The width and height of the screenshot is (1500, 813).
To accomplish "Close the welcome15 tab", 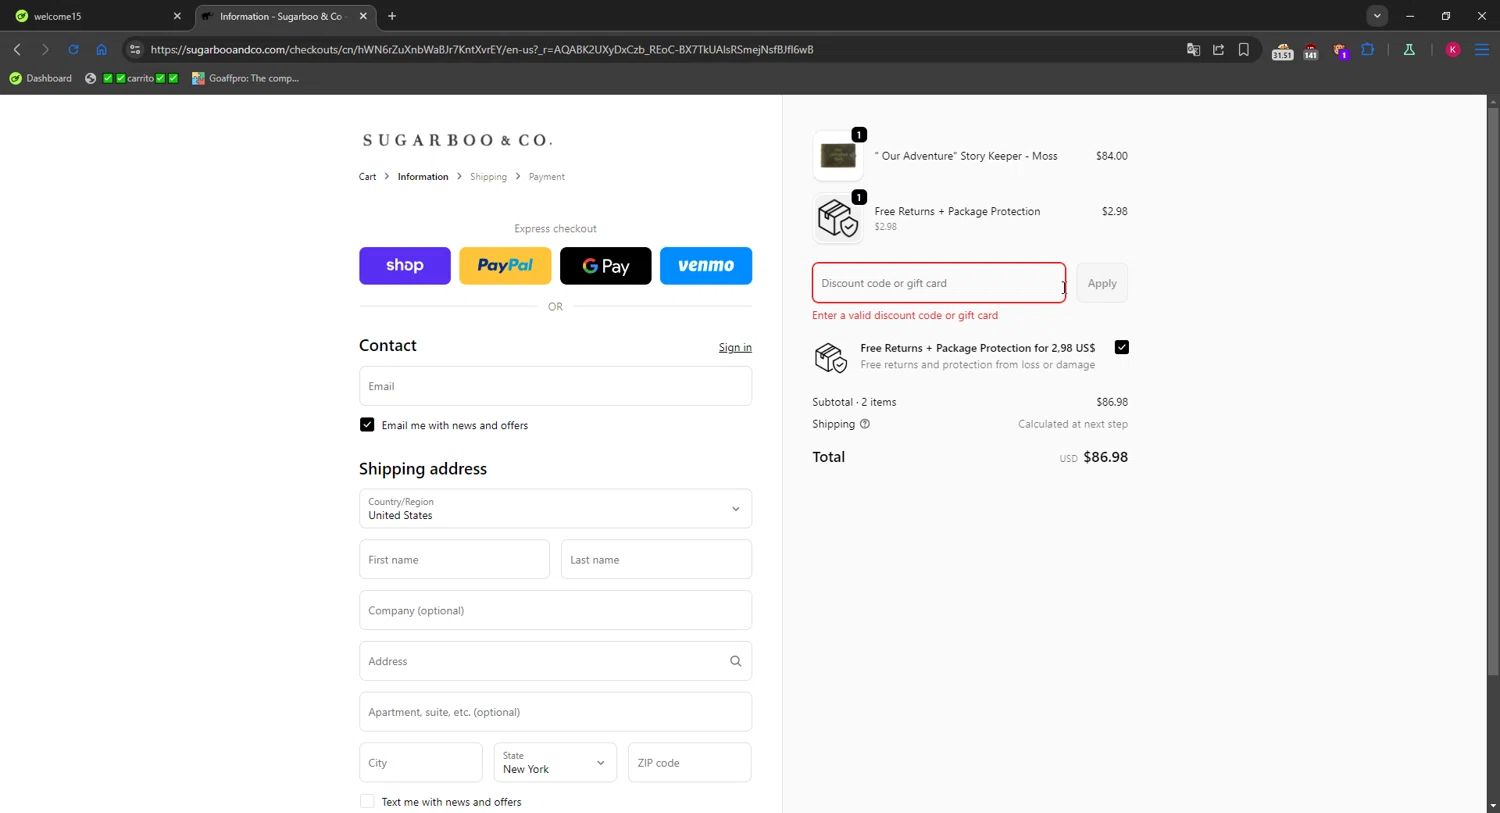I will coord(177,16).
